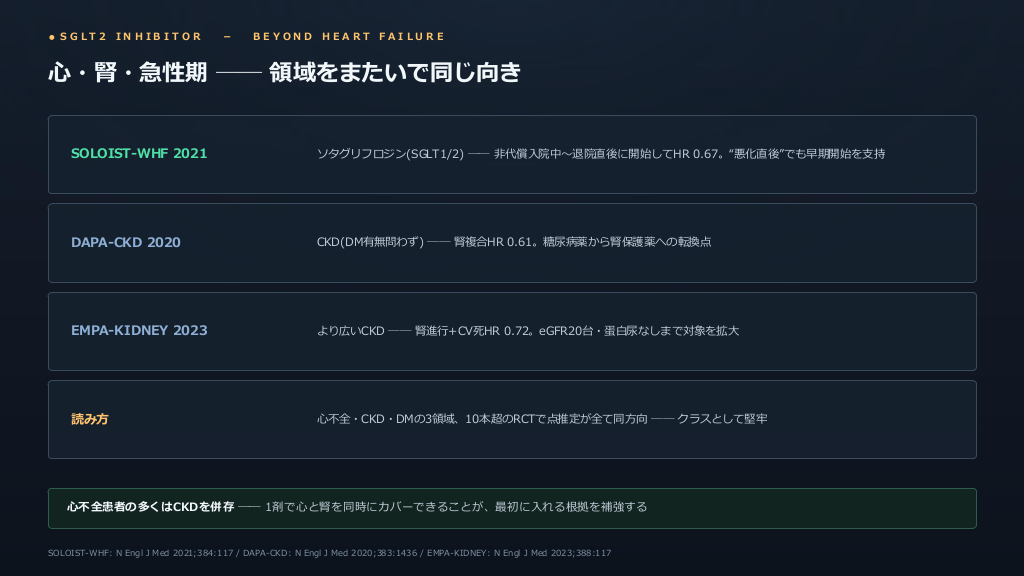Select the EMPA-KIDNEY card panel
The image size is (1024, 576).
click(512, 332)
